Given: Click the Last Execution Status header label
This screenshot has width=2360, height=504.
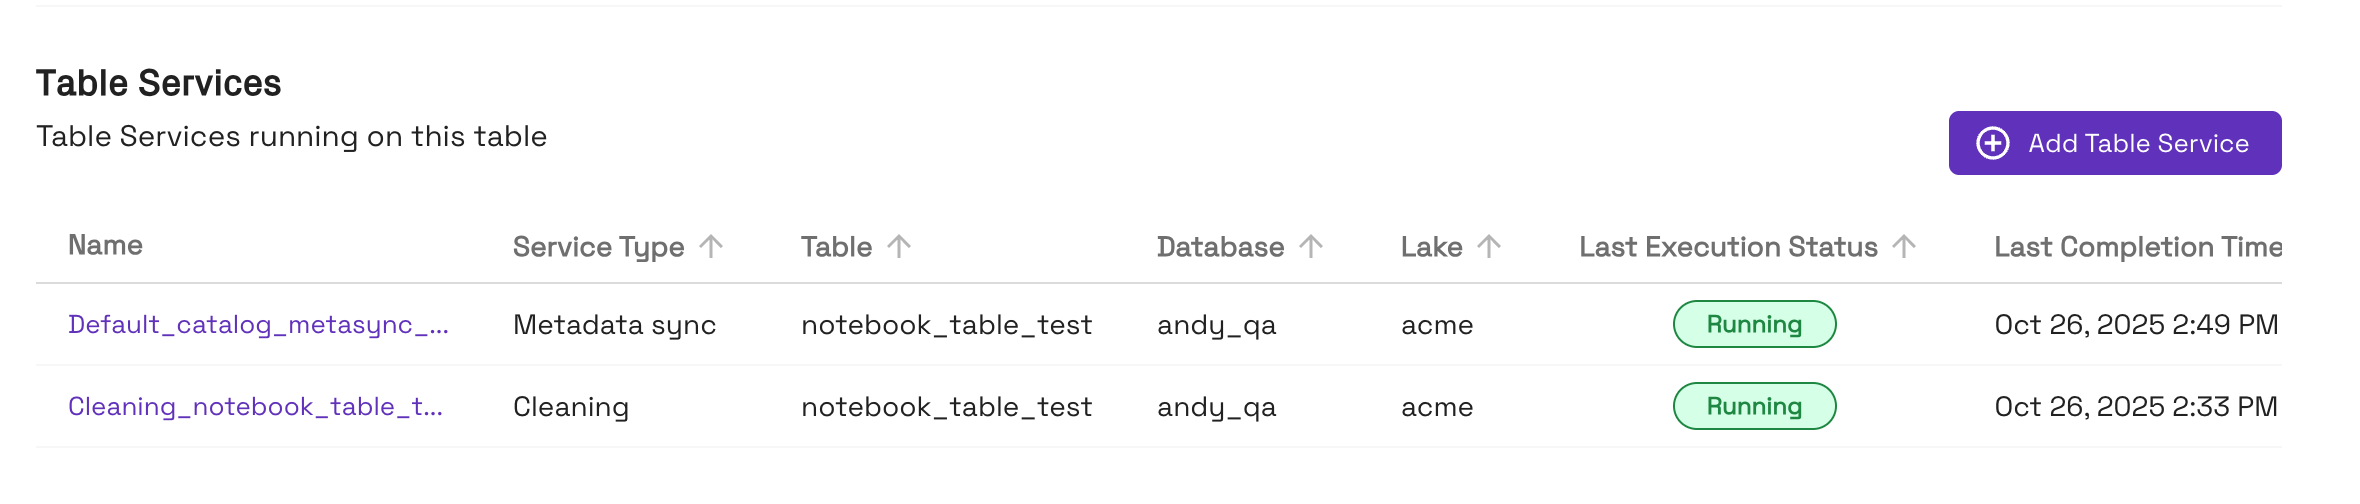Looking at the screenshot, I should click(1728, 247).
